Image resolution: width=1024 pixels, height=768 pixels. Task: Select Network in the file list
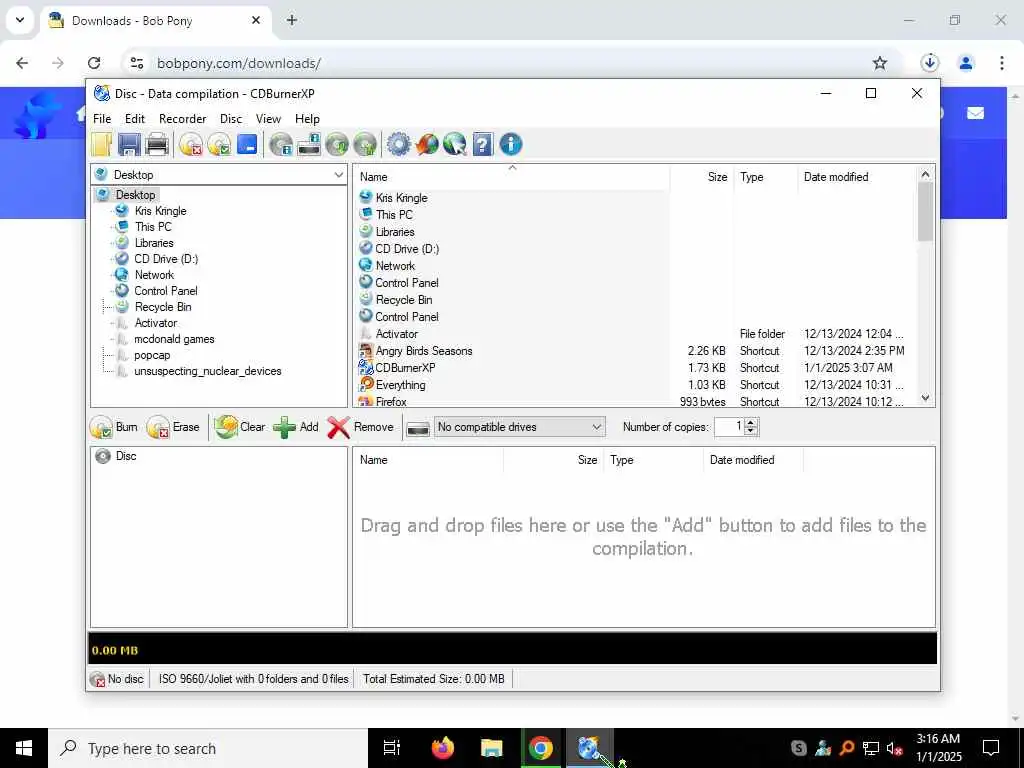[x=395, y=266]
